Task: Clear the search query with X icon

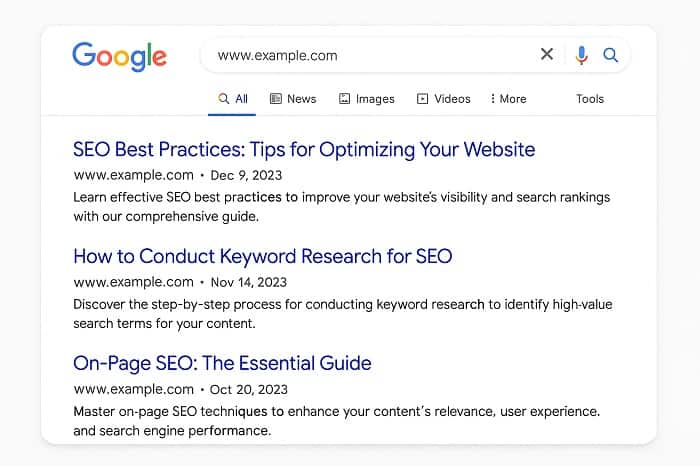Action: [x=547, y=55]
